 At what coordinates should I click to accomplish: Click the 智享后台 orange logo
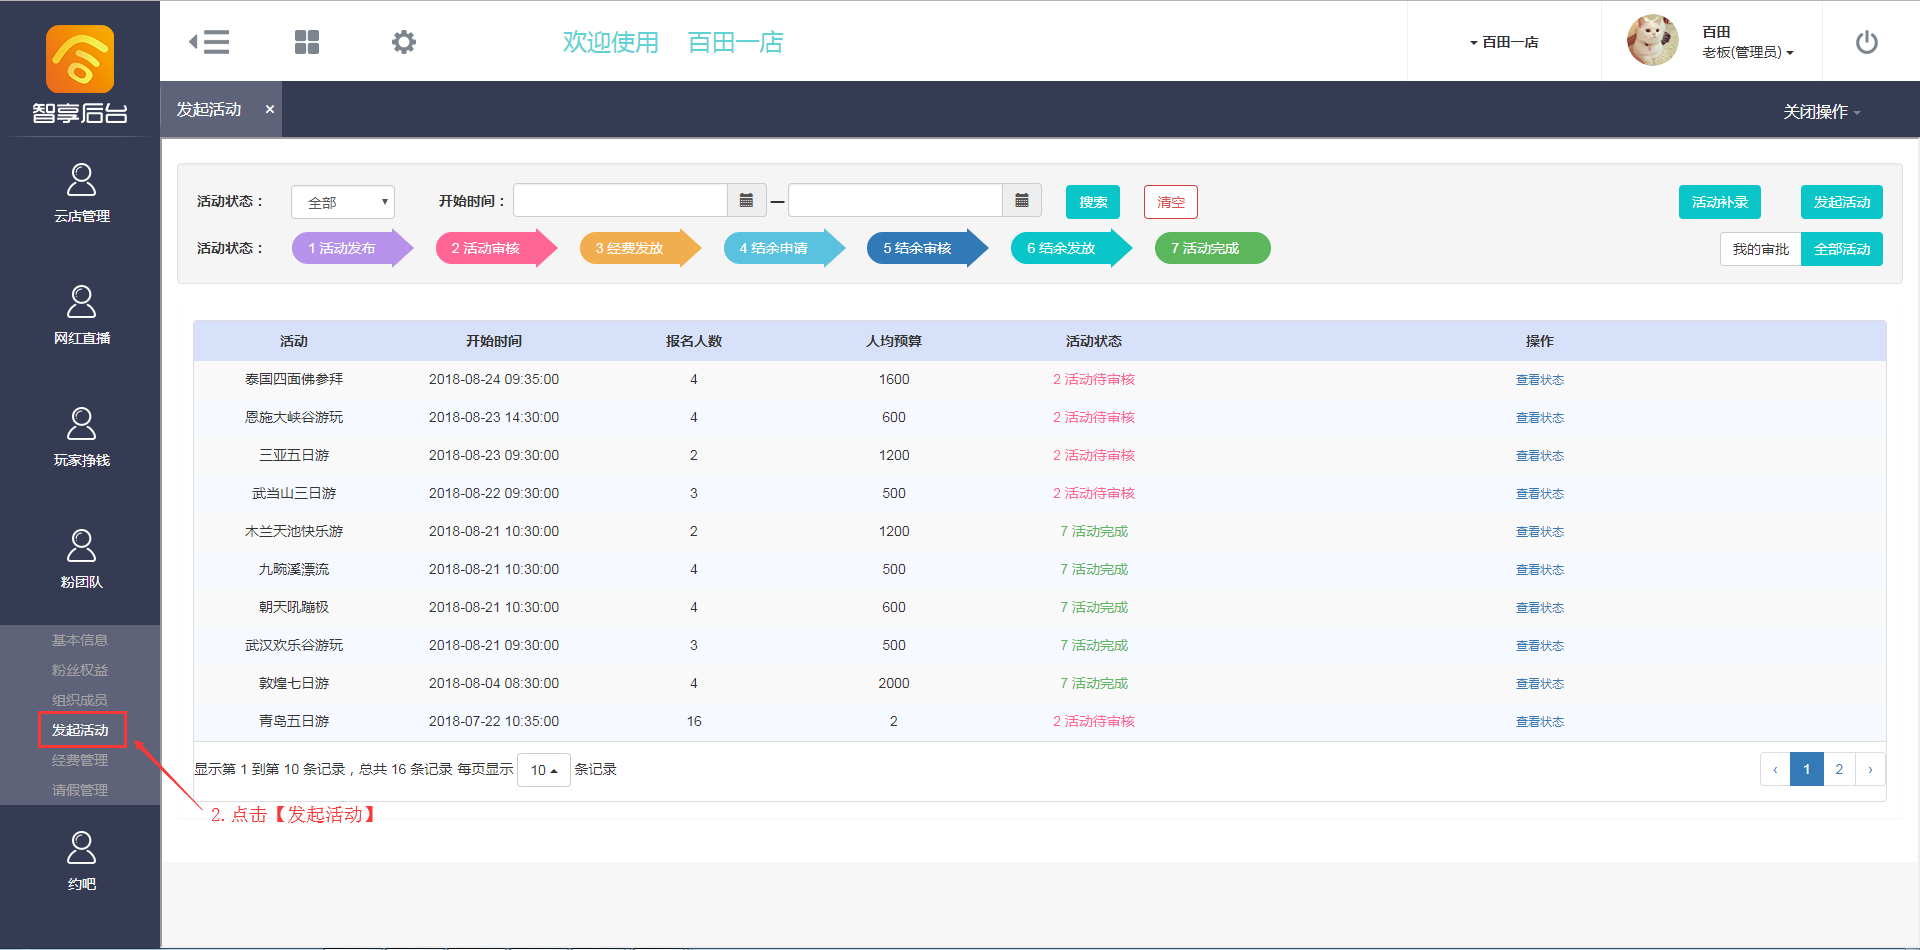point(80,60)
